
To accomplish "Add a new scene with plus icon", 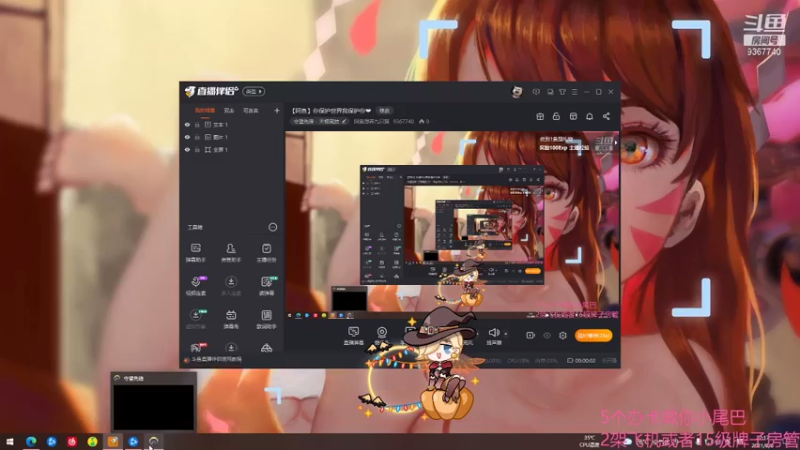I will click(277, 110).
